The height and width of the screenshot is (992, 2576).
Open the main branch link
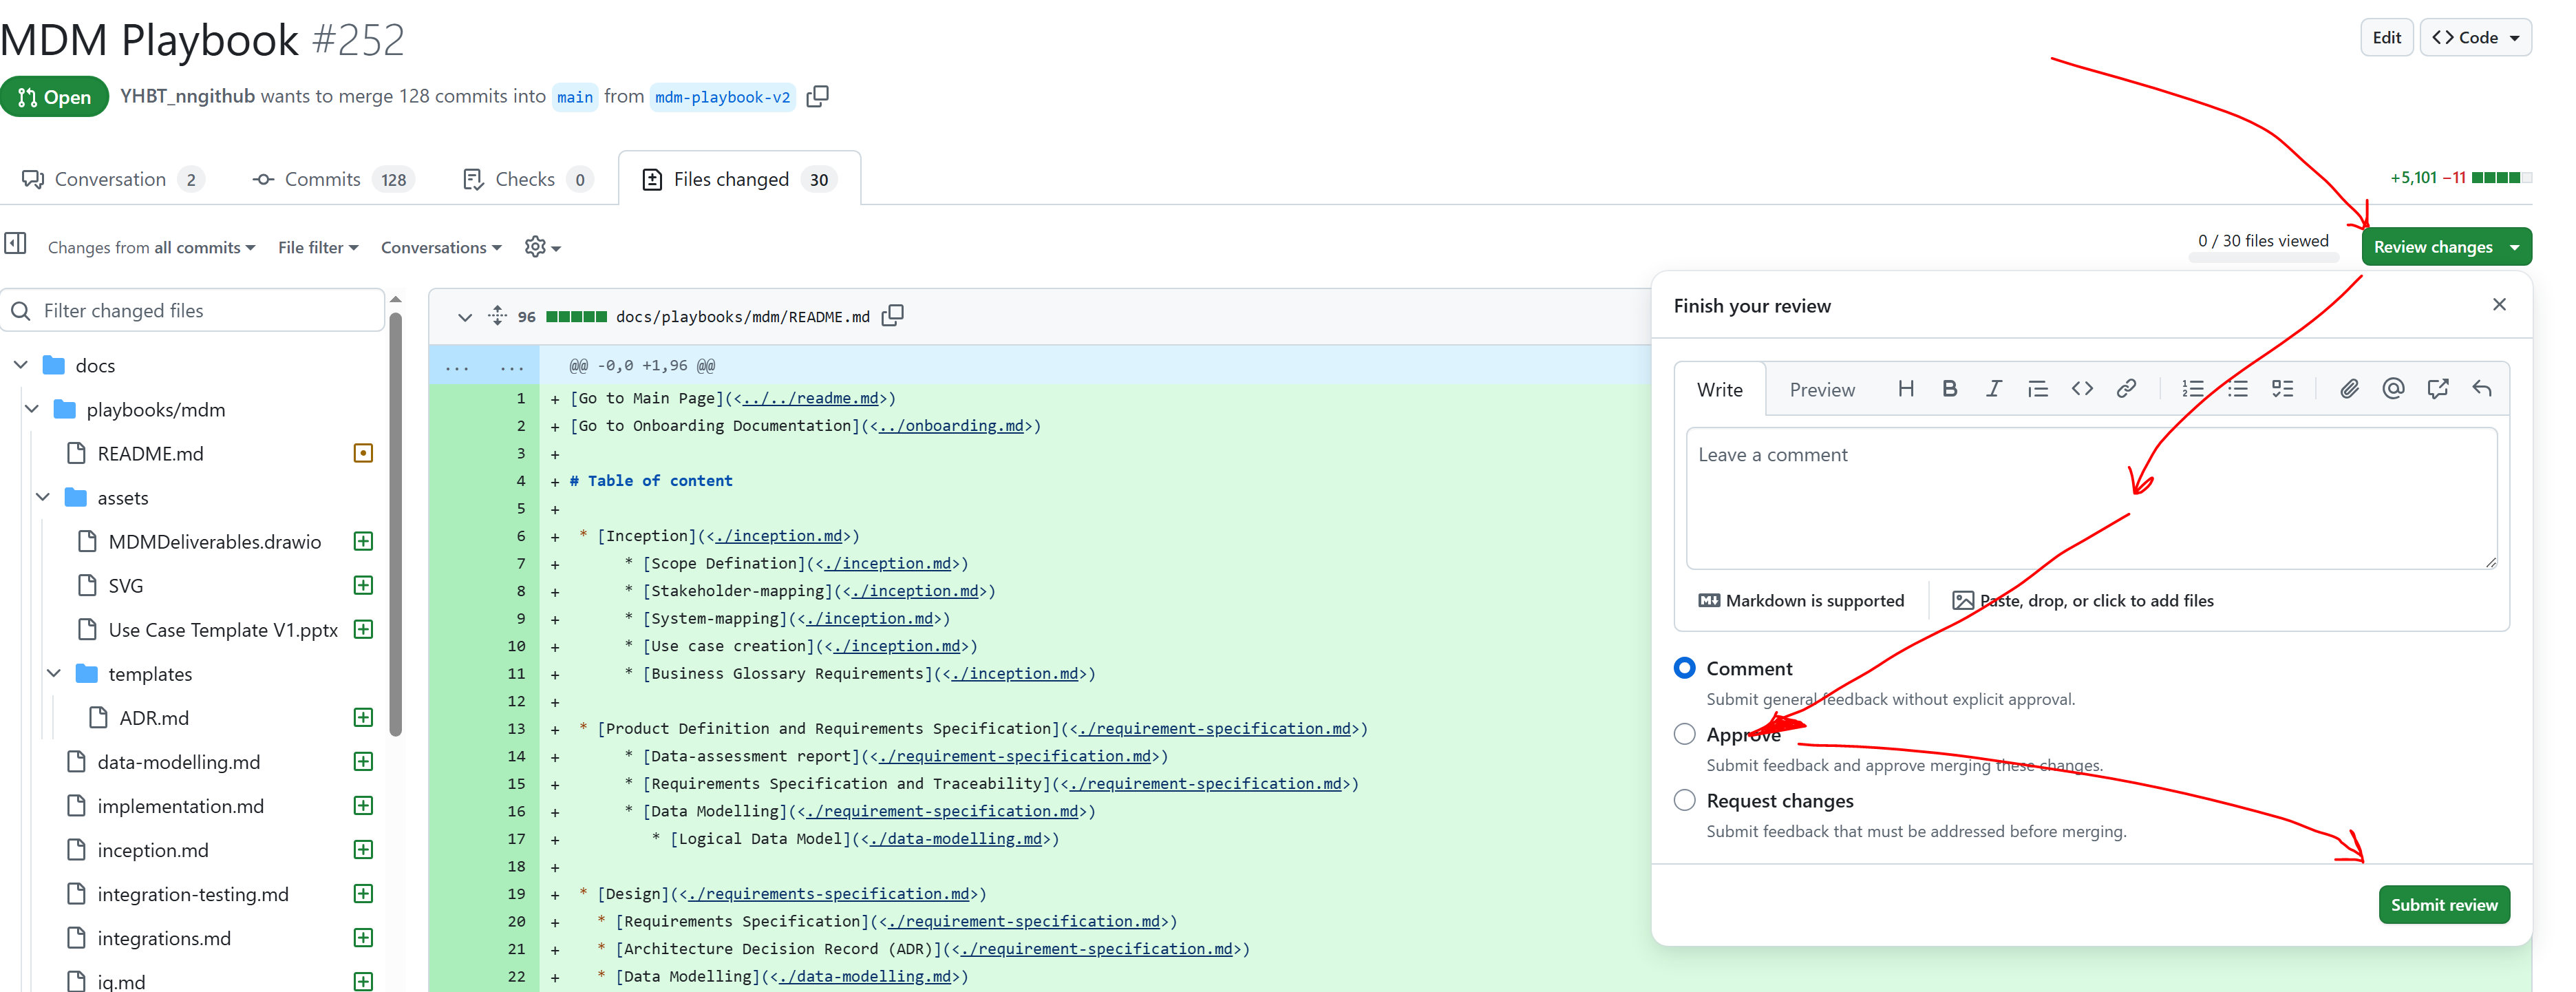click(x=575, y=97)
